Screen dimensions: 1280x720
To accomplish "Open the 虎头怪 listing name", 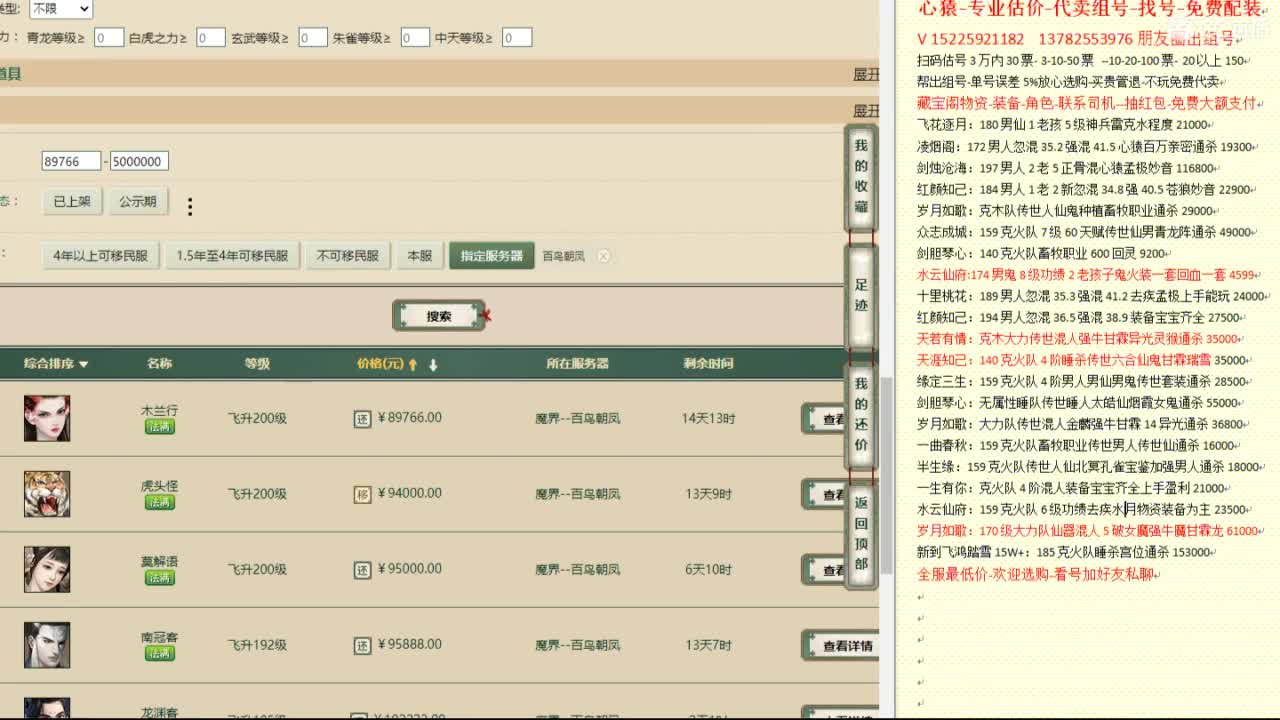I will (x=159, y=486).
